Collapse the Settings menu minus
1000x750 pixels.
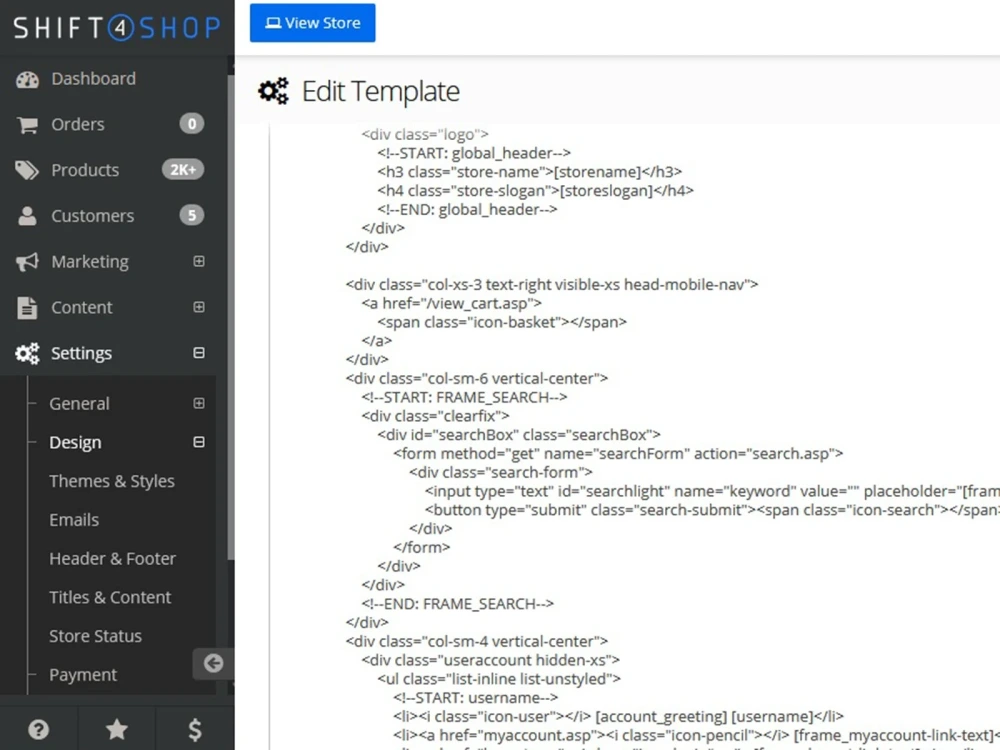[x=199, y=353]
